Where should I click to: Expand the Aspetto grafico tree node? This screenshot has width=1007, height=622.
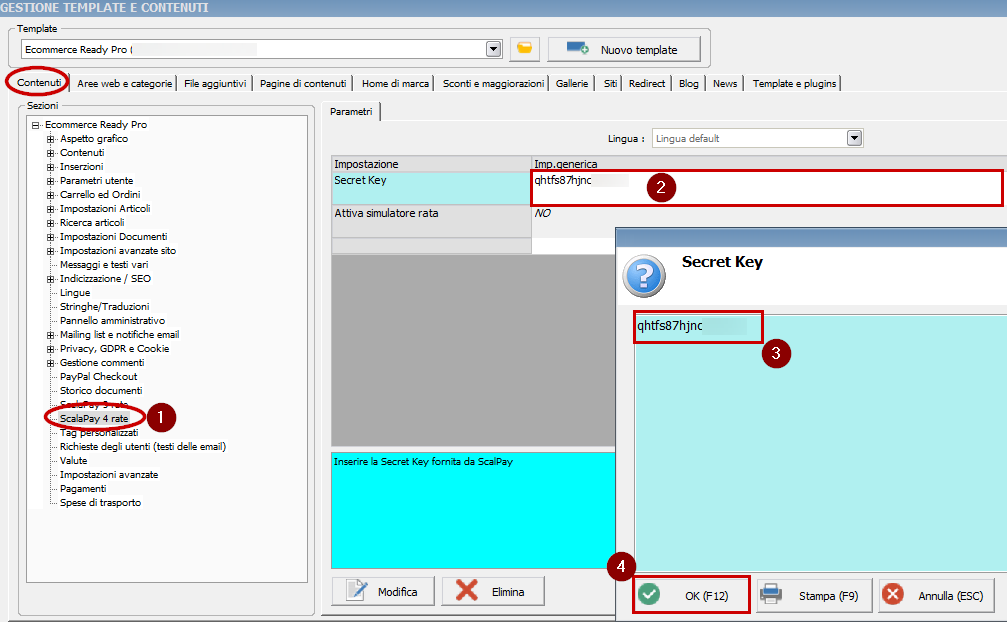pyautogui.click(x=51, y=139)
